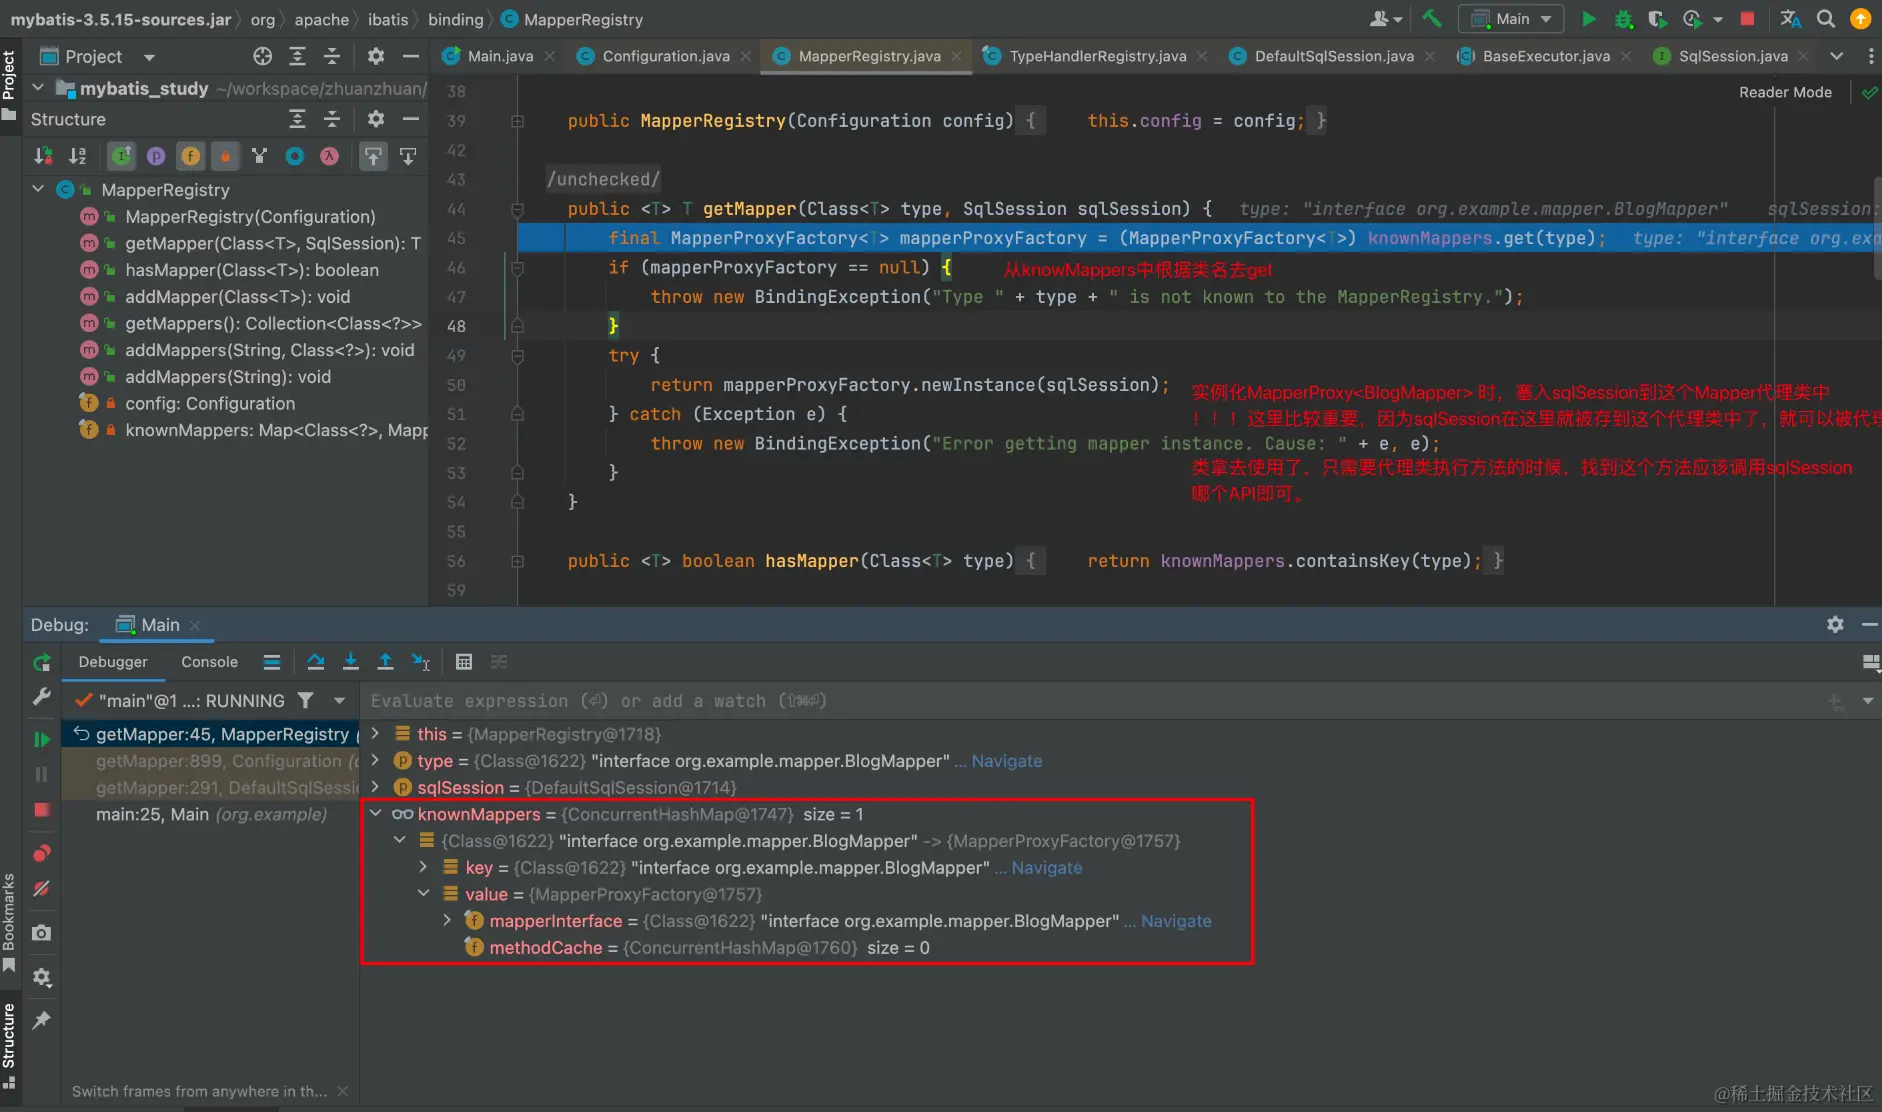Open the thread selector dropdown arrow
This screenshot has height=1112, width=1882.
[339, 701]
